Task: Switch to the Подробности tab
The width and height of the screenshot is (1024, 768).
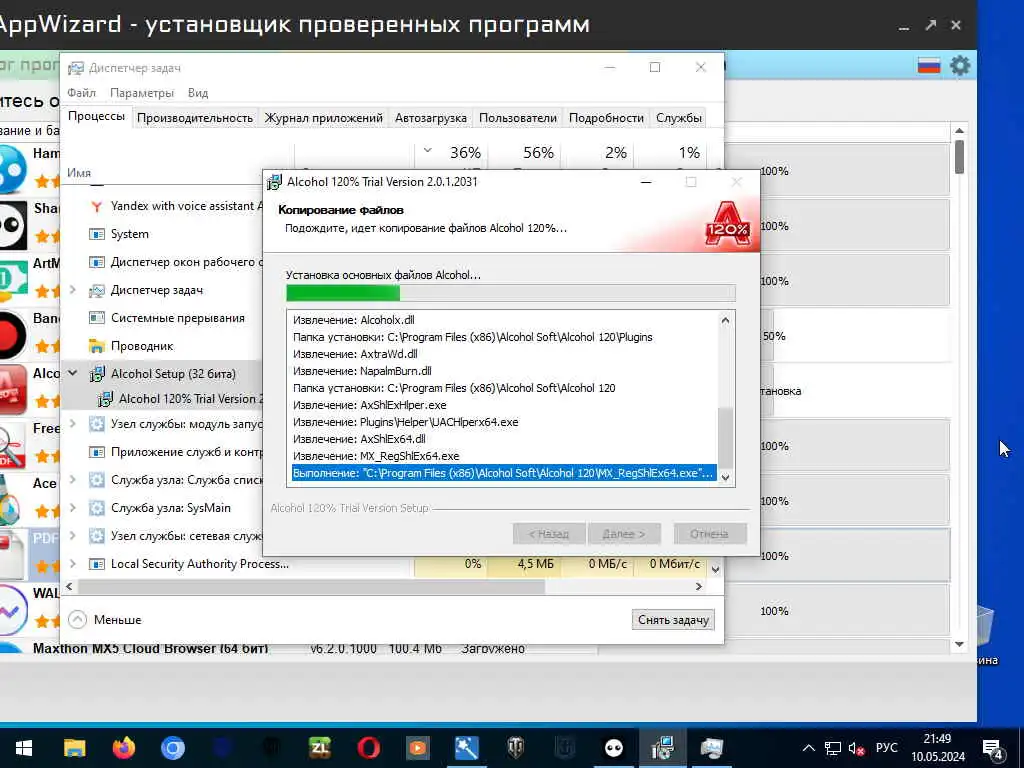Action: tap(606, 118)
